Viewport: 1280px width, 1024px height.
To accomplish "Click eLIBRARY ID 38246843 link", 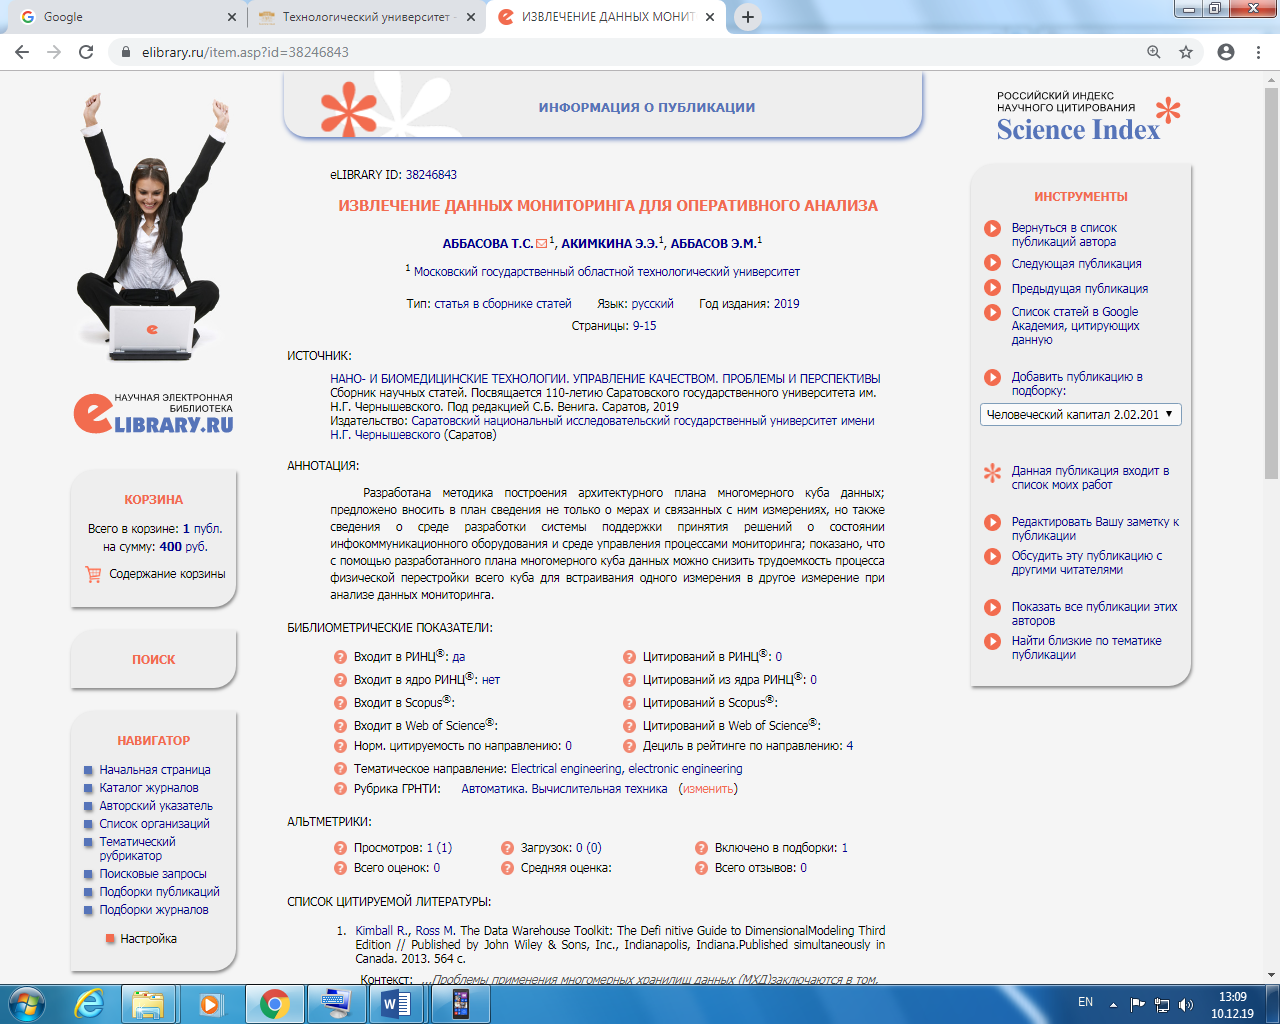I will [431, 175].
